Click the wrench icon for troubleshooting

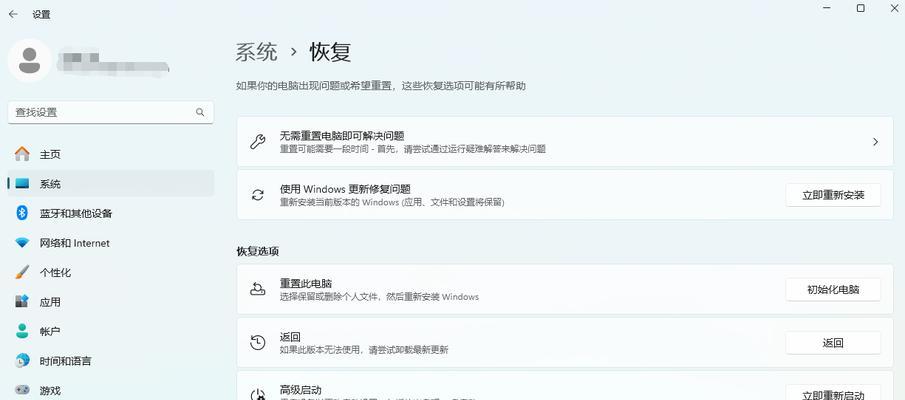tap(257, 142)
